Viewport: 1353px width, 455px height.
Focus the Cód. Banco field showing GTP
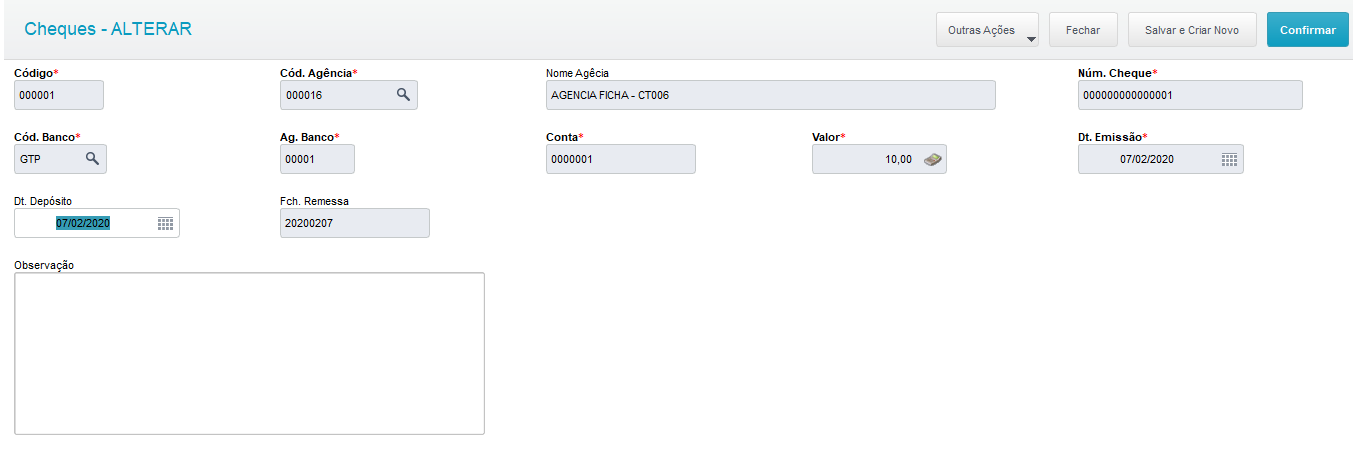tap(48, 159)
